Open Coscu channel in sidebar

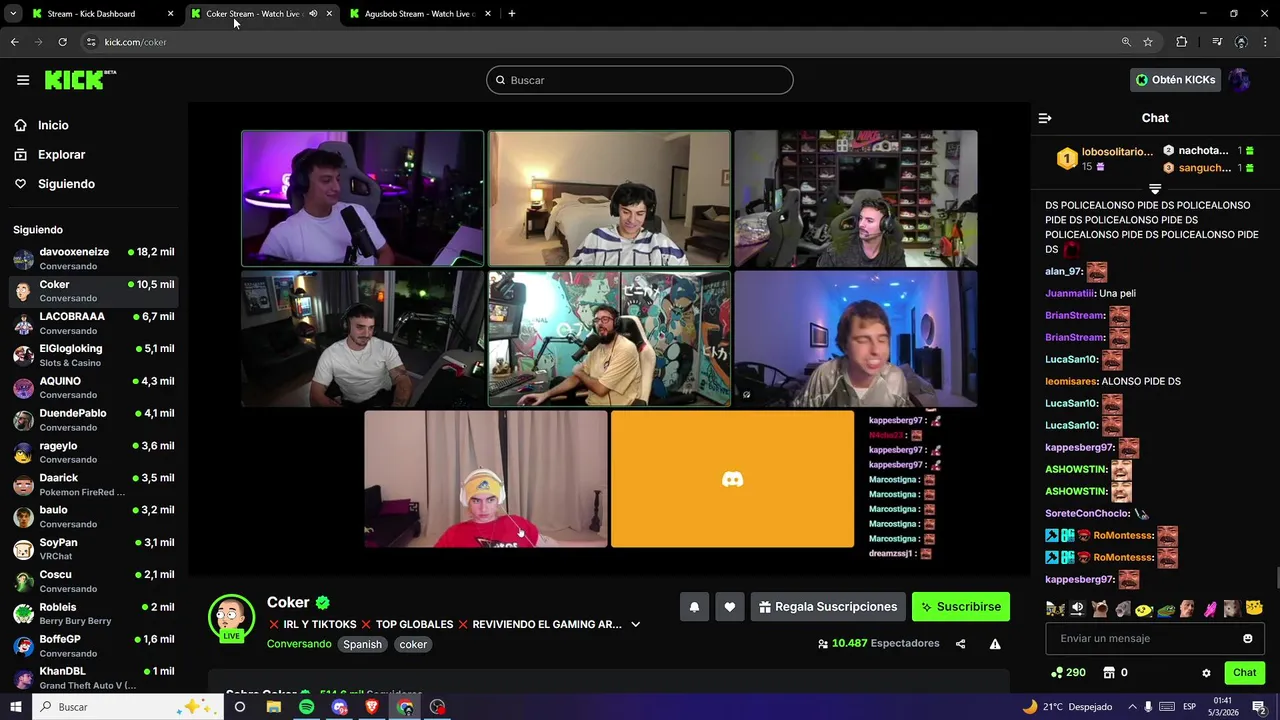point(93,581)
